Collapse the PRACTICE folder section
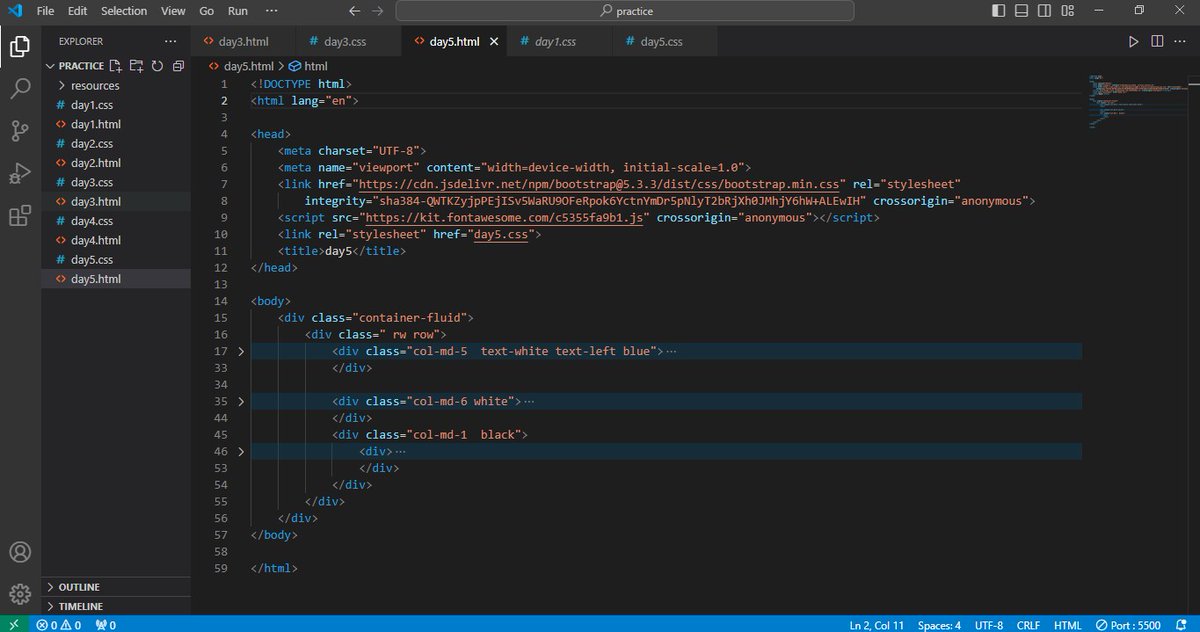This screenshot has width=1200, height=632. click(x=50, y=66)
